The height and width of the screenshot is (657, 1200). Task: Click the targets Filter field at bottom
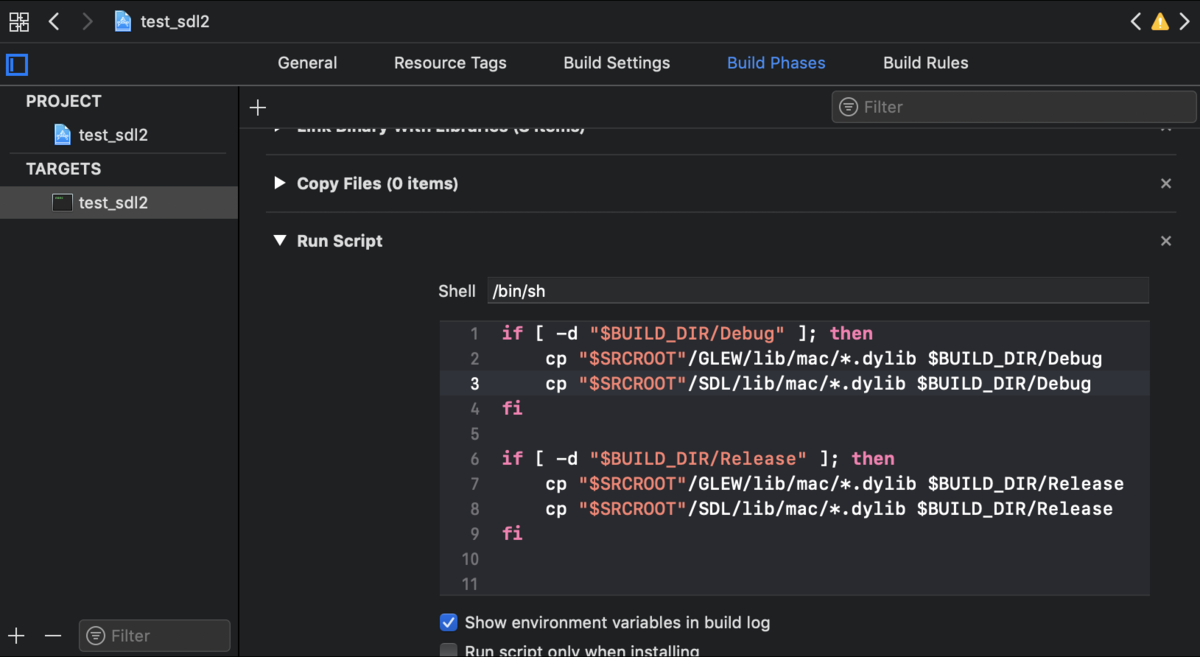pos(155,635)
